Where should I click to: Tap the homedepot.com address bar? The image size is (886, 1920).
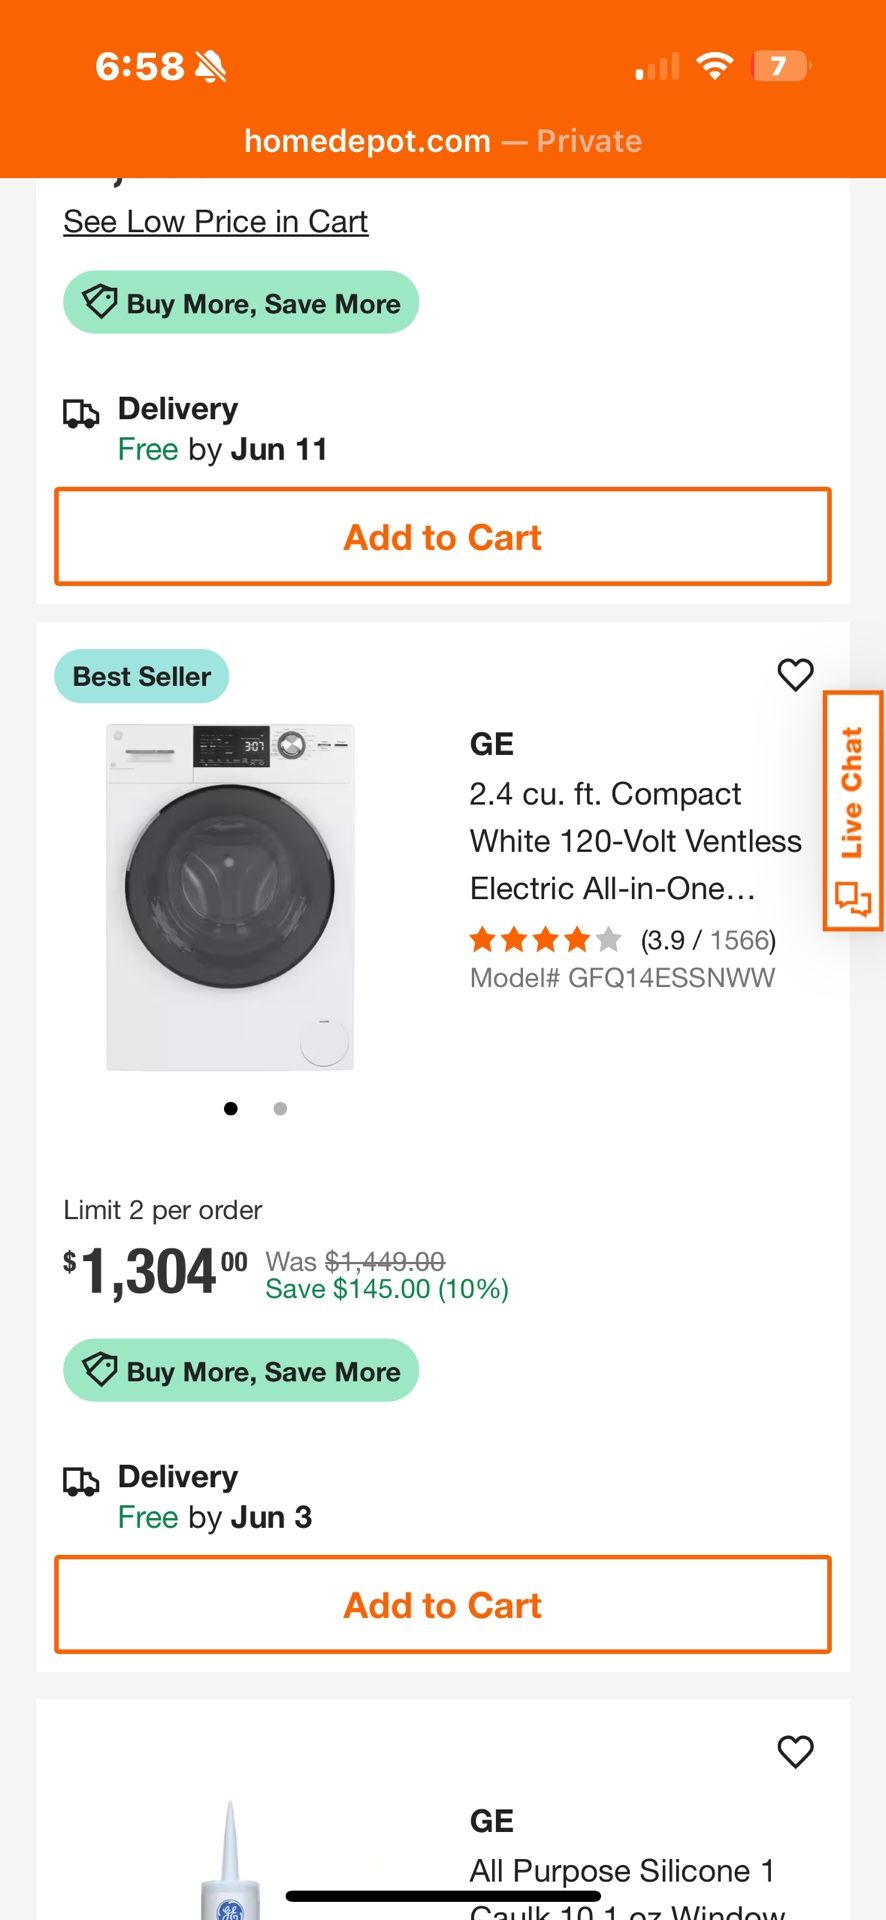(x=442, y=141)
